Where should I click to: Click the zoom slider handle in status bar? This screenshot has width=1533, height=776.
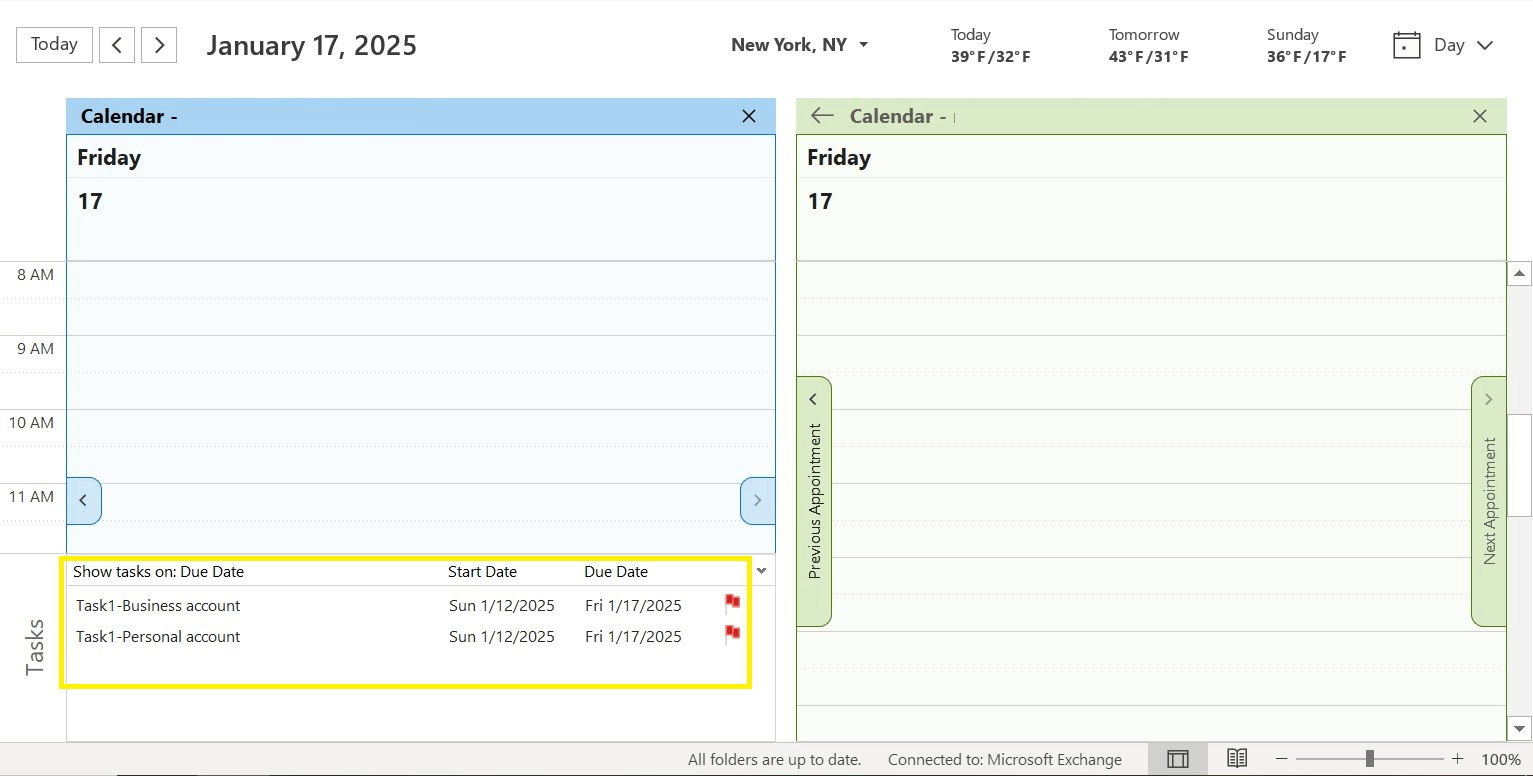1371,758
